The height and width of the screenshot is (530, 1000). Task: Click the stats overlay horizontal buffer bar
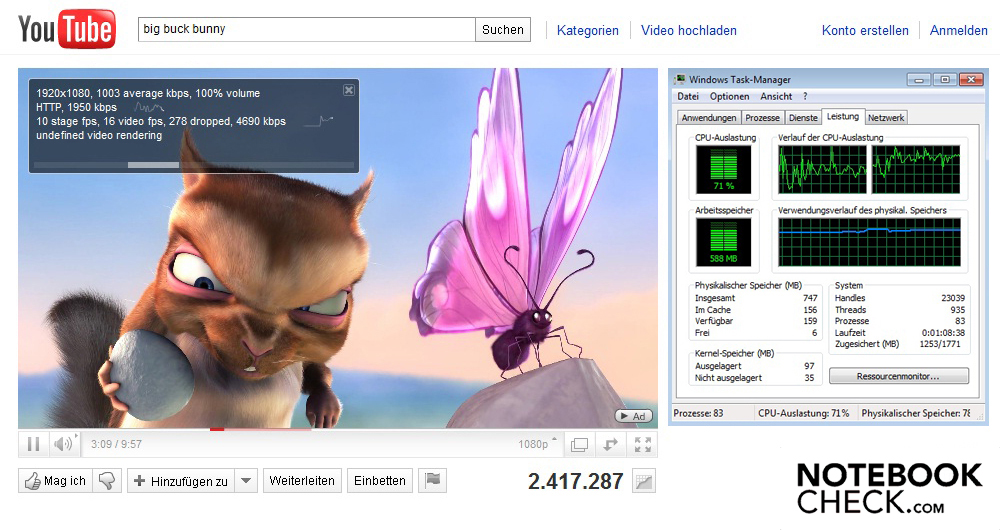193,165
